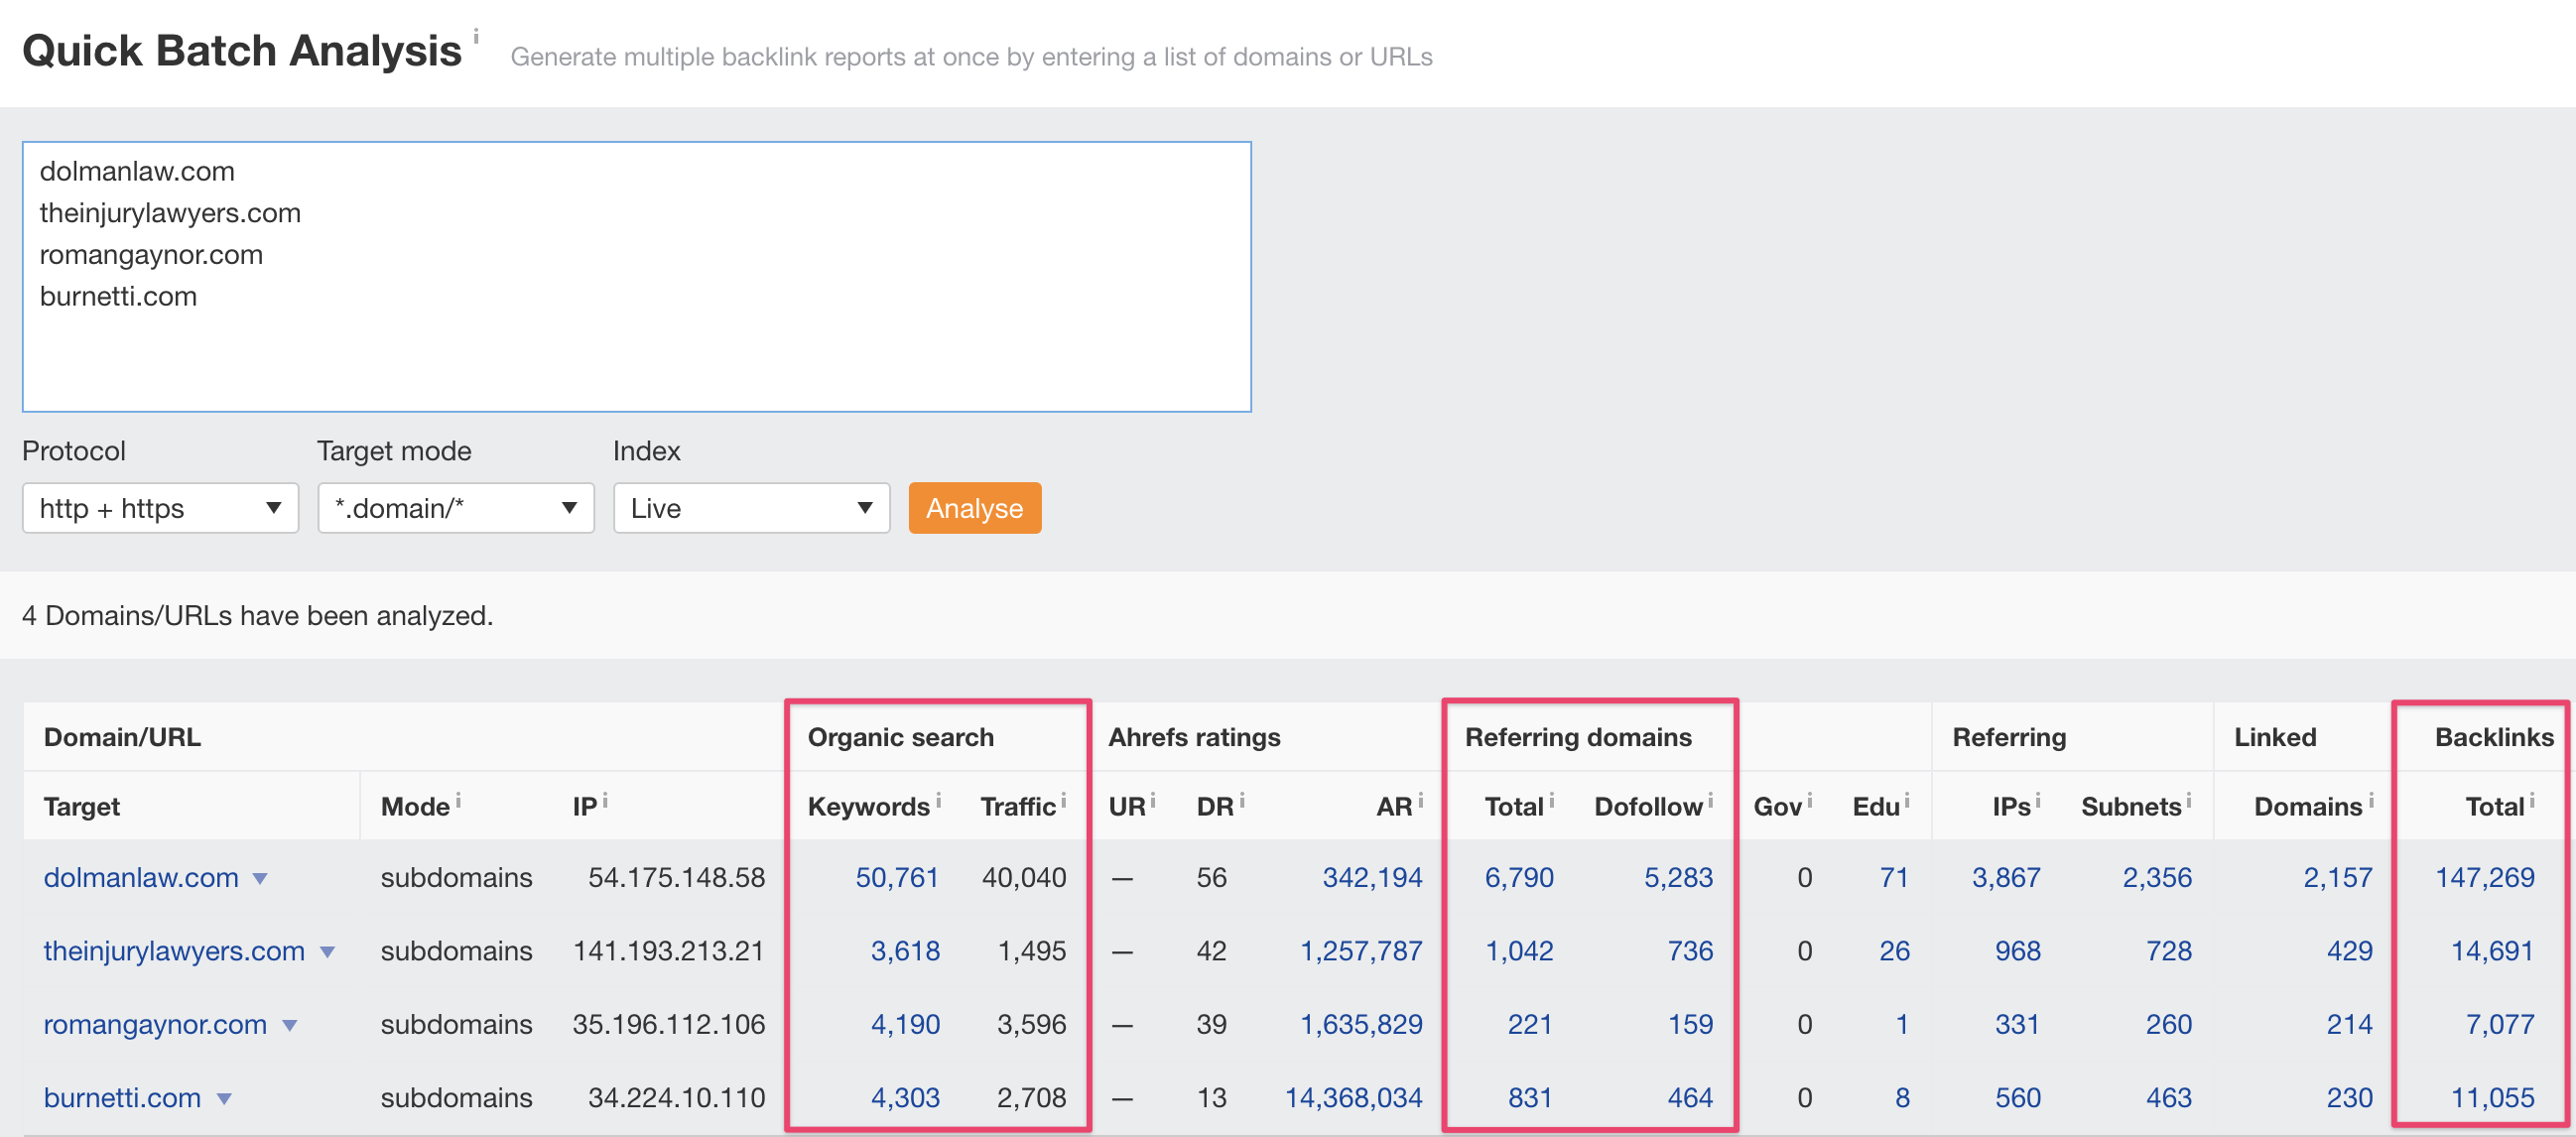2576x1137 pixels.
Task: Click Ahrefs rank 14,368,034
Action: [x=1353, y=1097]
